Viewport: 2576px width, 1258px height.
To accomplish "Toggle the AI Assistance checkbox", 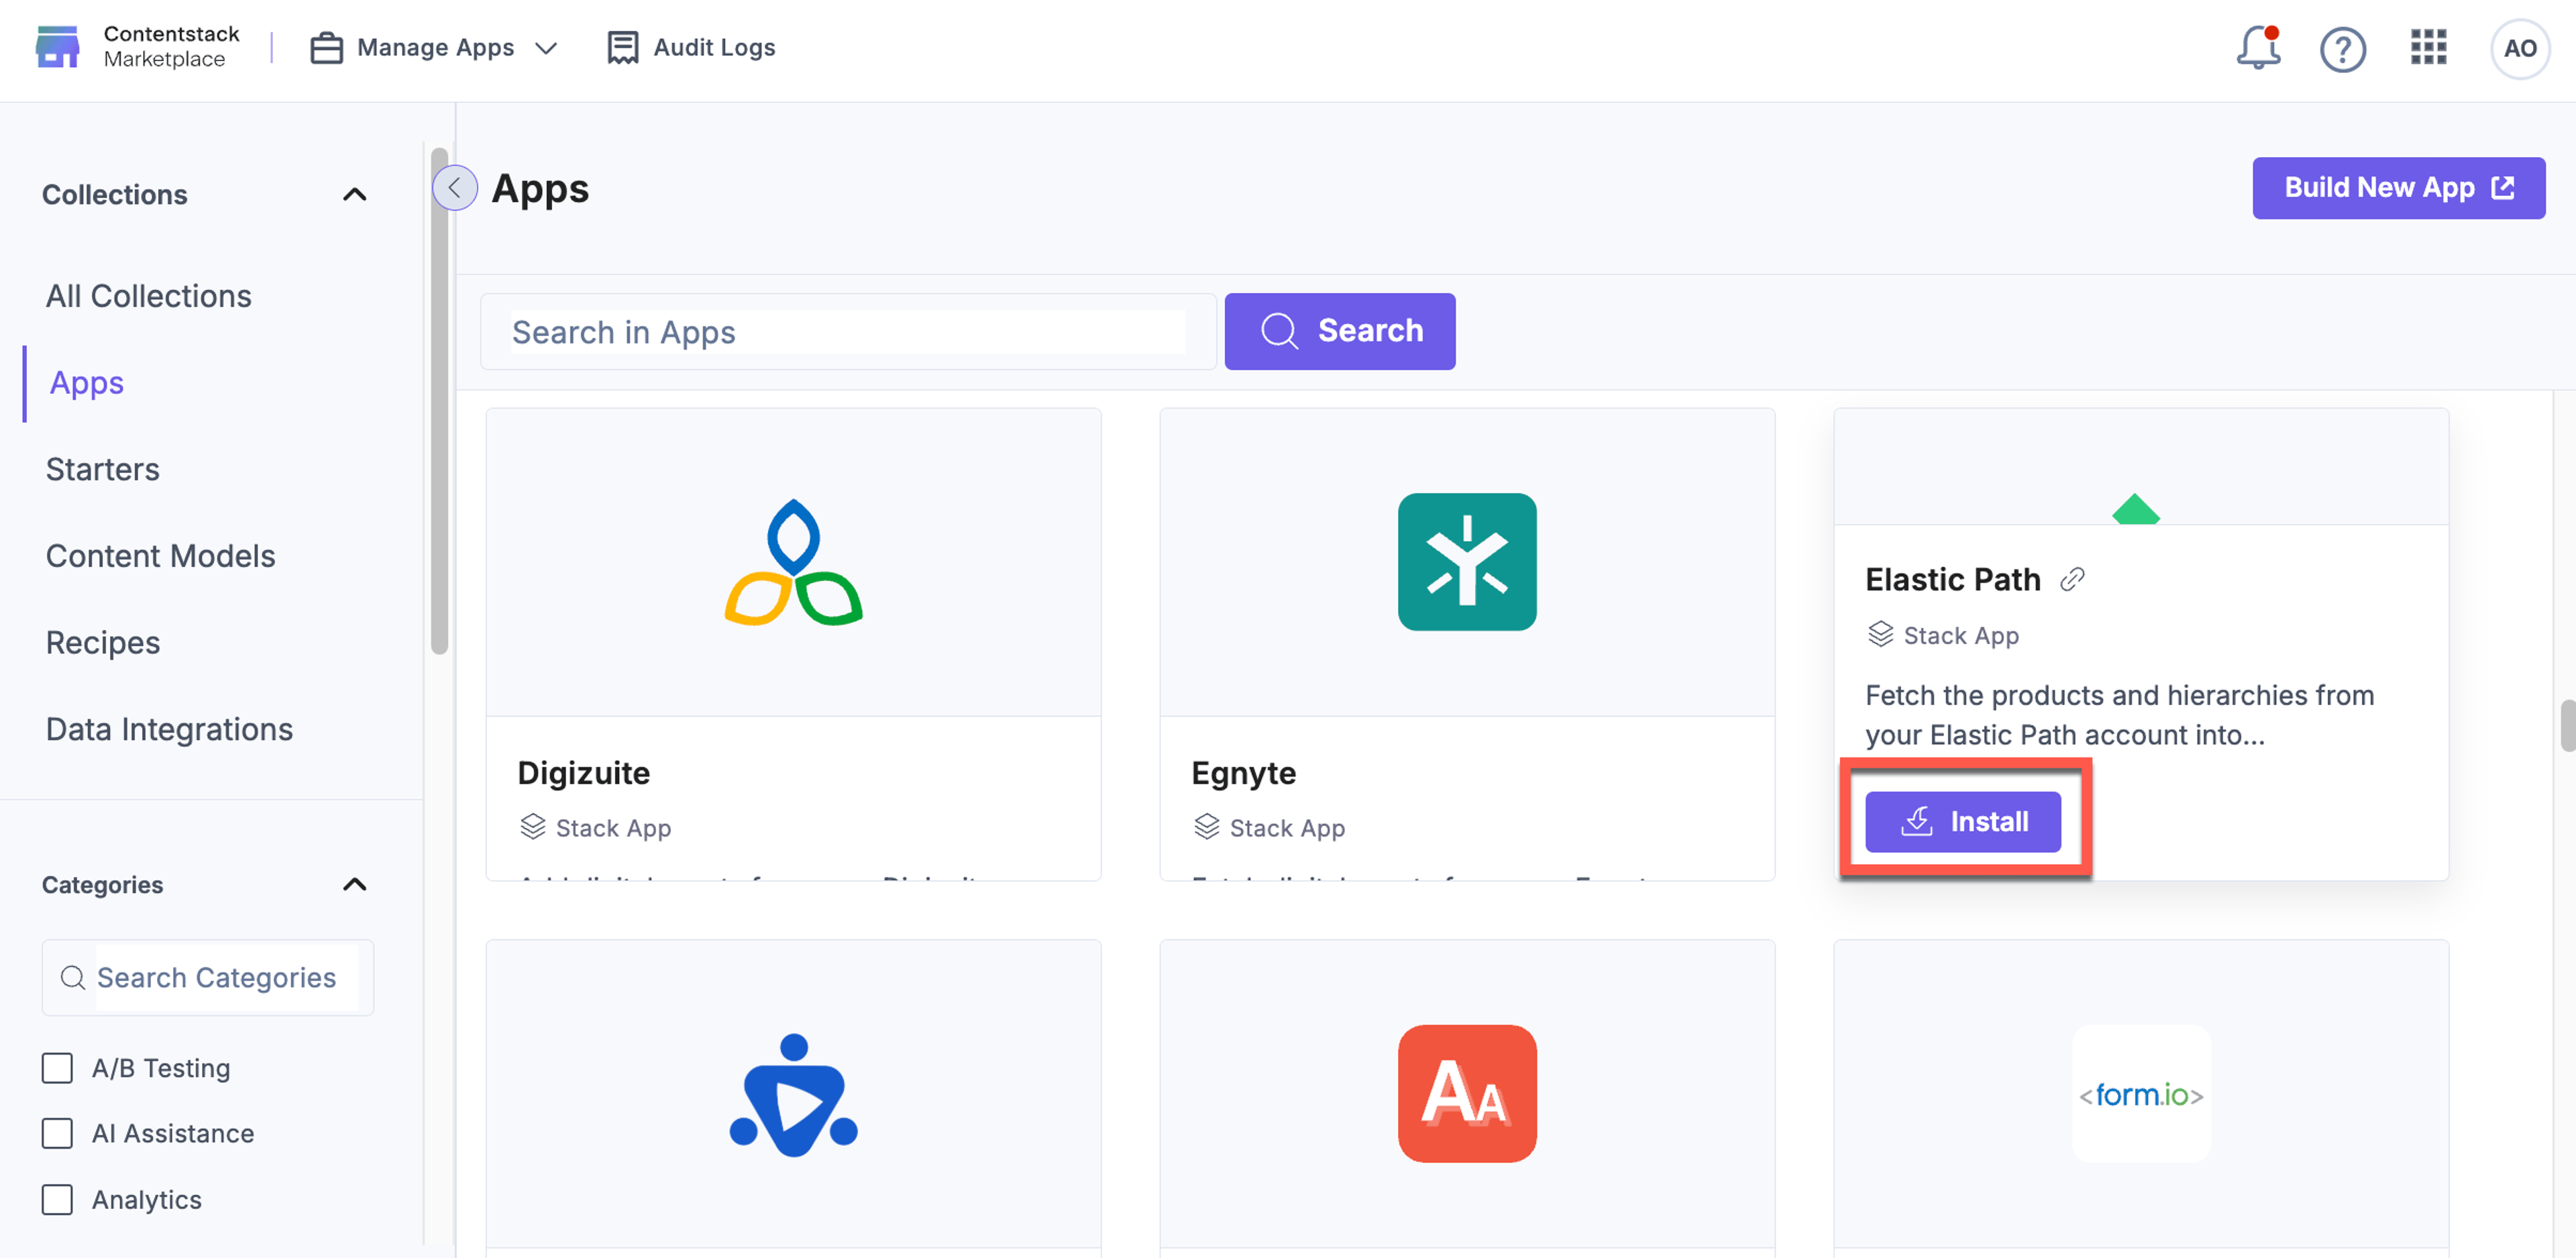I will [x=57, y=1133].
